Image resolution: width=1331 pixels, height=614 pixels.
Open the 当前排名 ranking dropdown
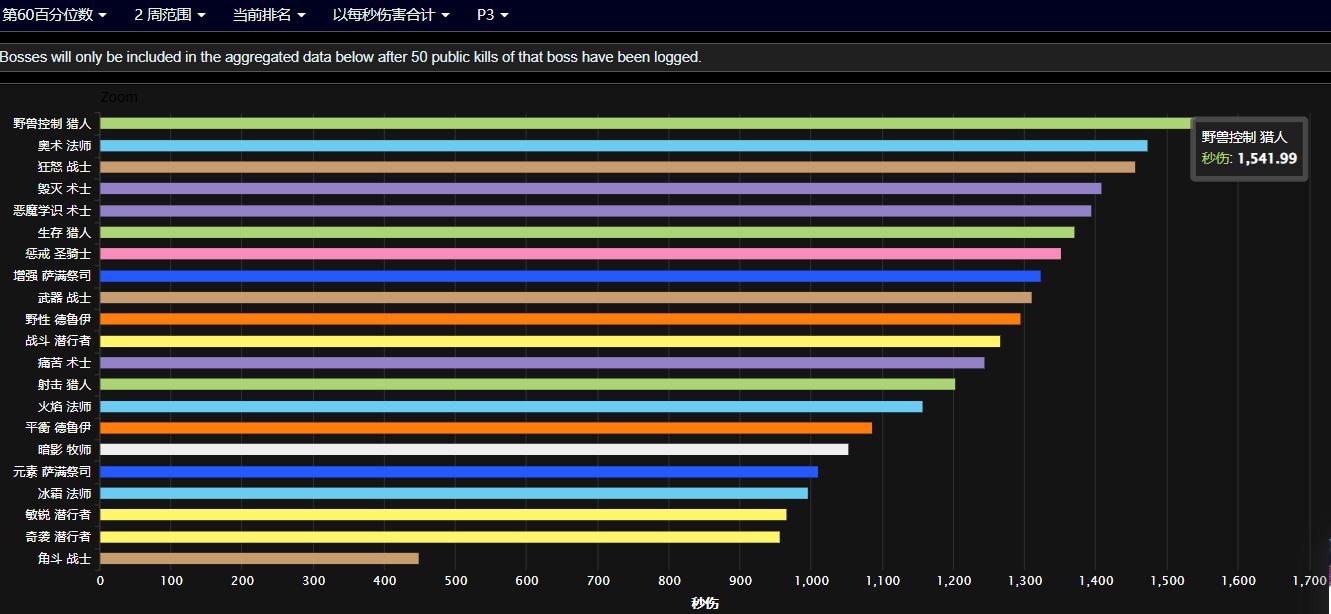tap(265, 15)
